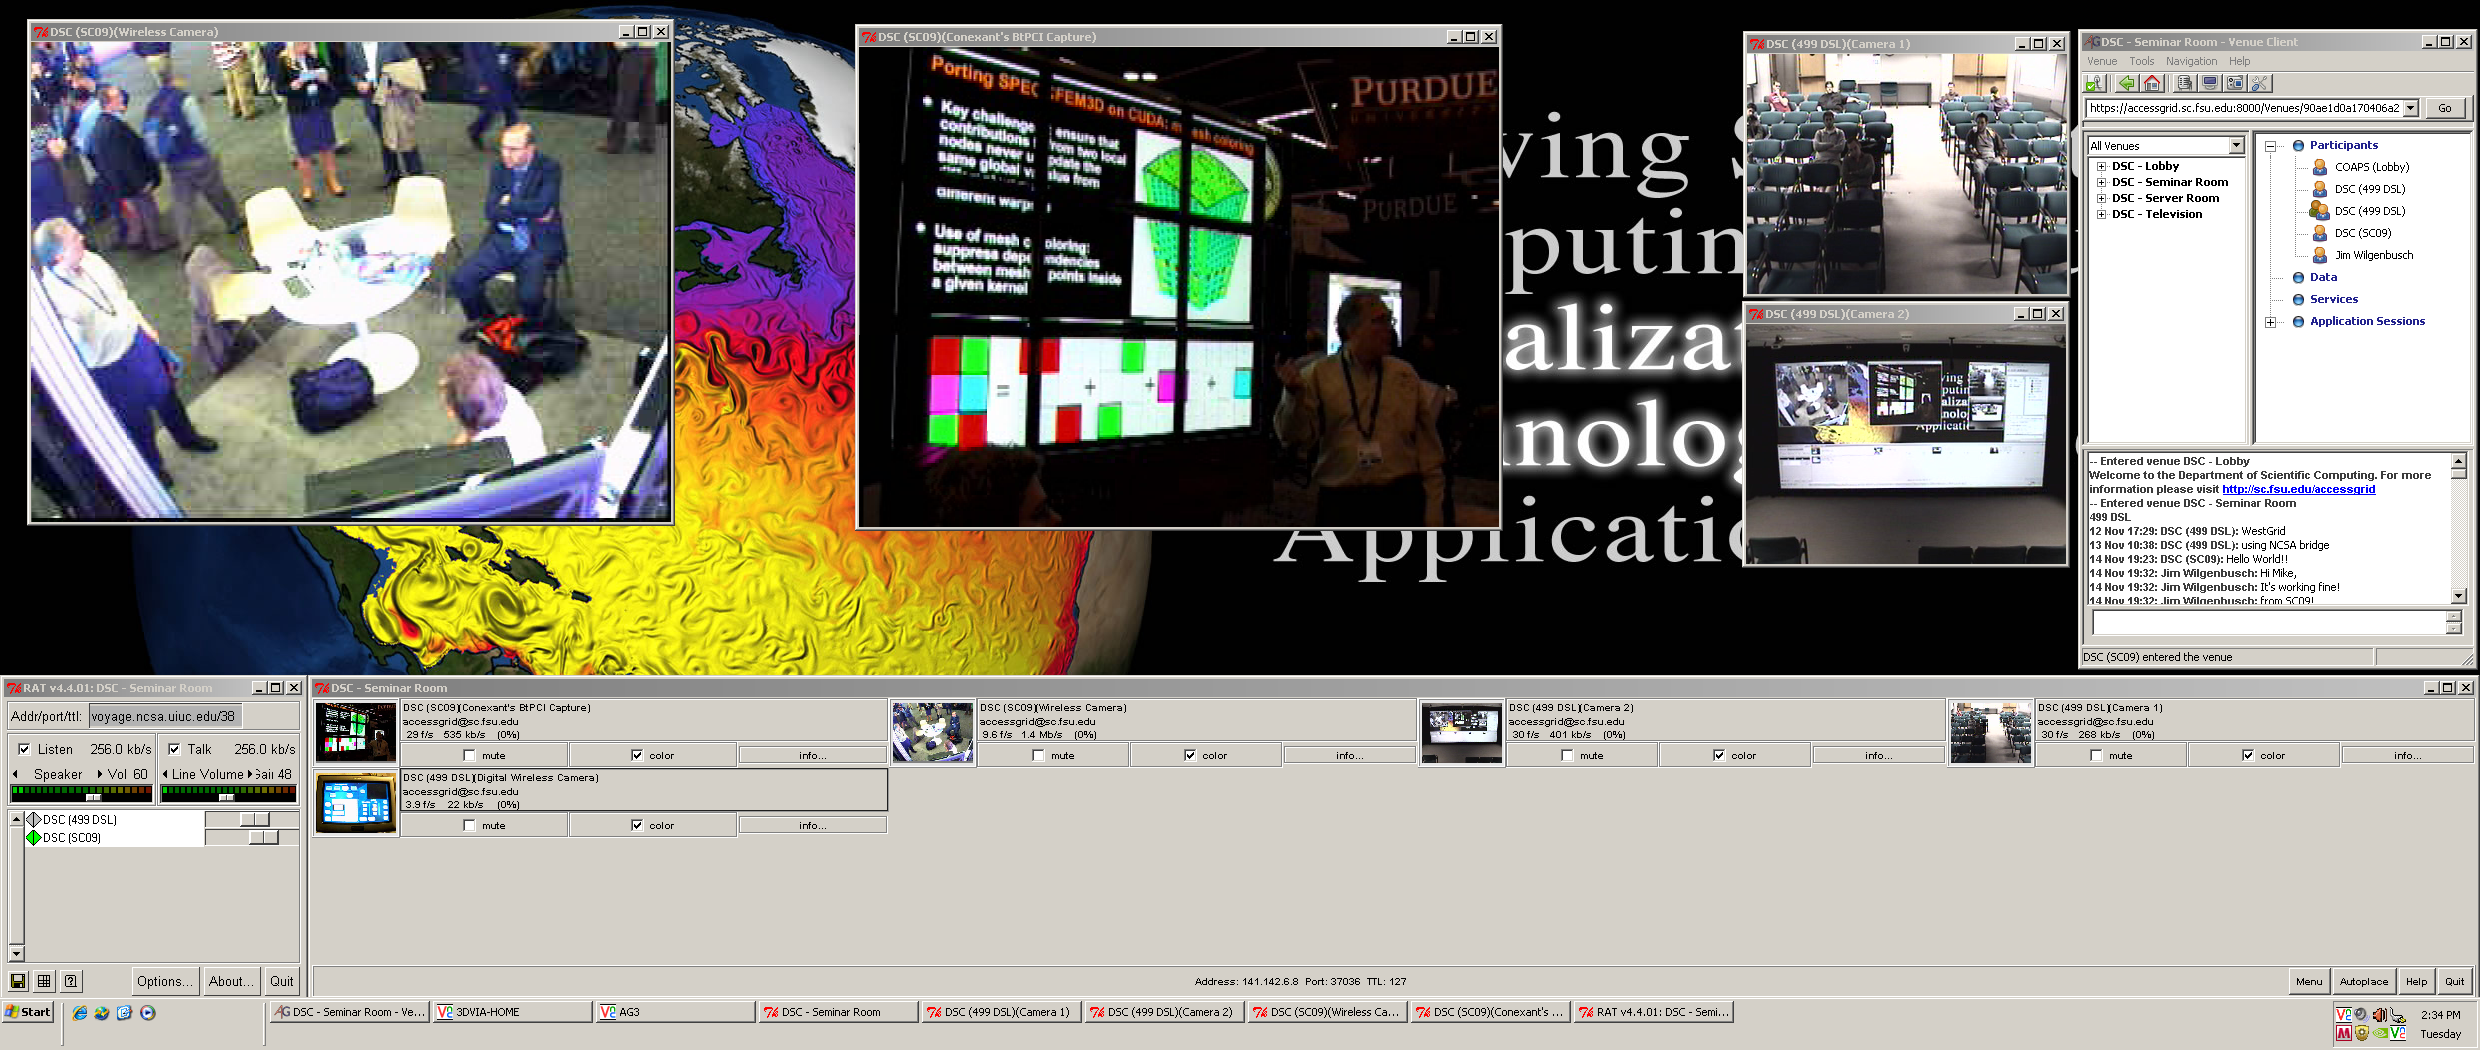This screenshot has width=2480, height=1050.
Task: Expand the DSC - Television tree node
Action: click(2102, 215)
